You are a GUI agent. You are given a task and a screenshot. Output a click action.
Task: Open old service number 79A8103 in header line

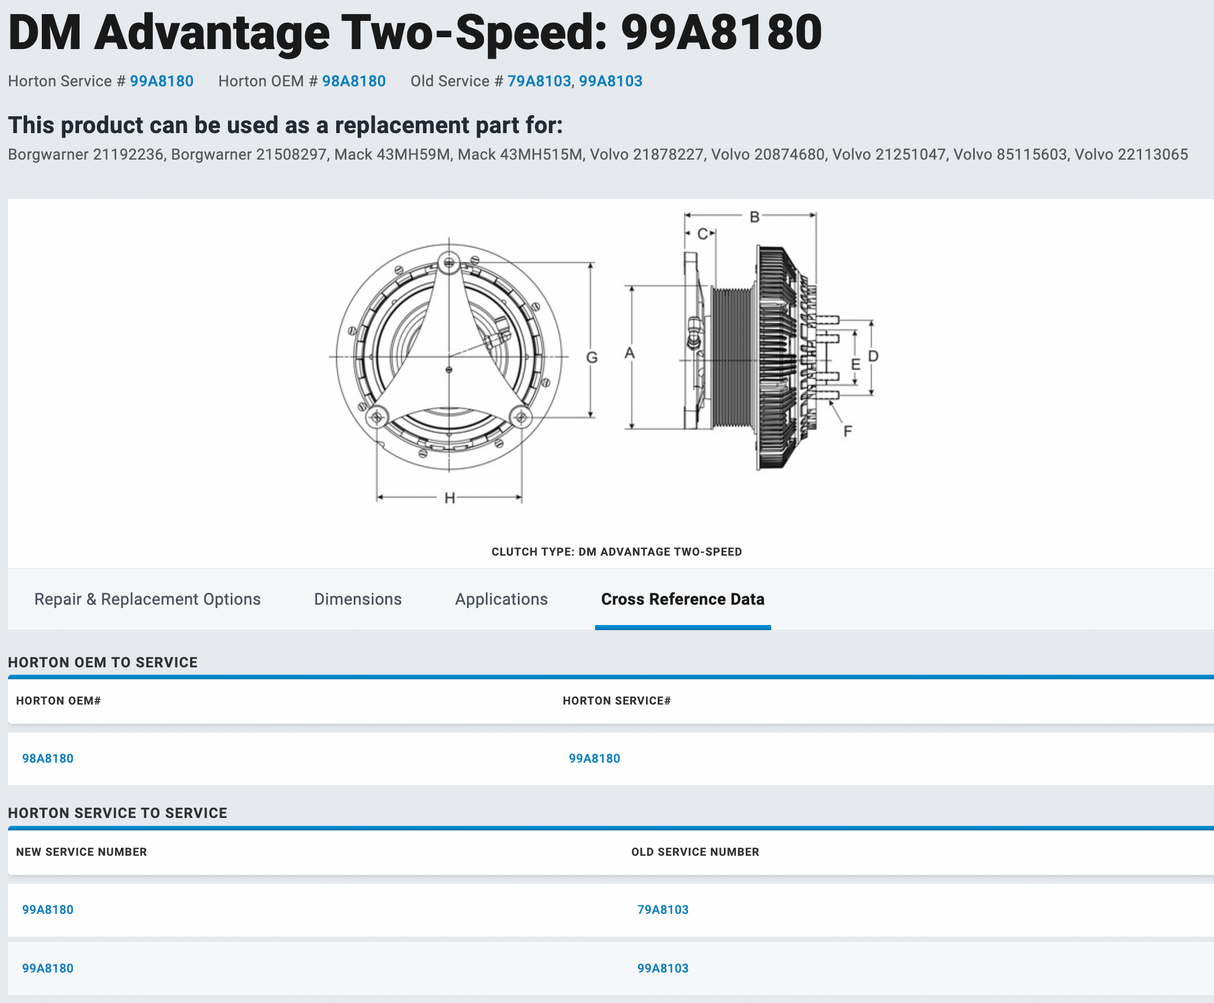coord(538,81)
